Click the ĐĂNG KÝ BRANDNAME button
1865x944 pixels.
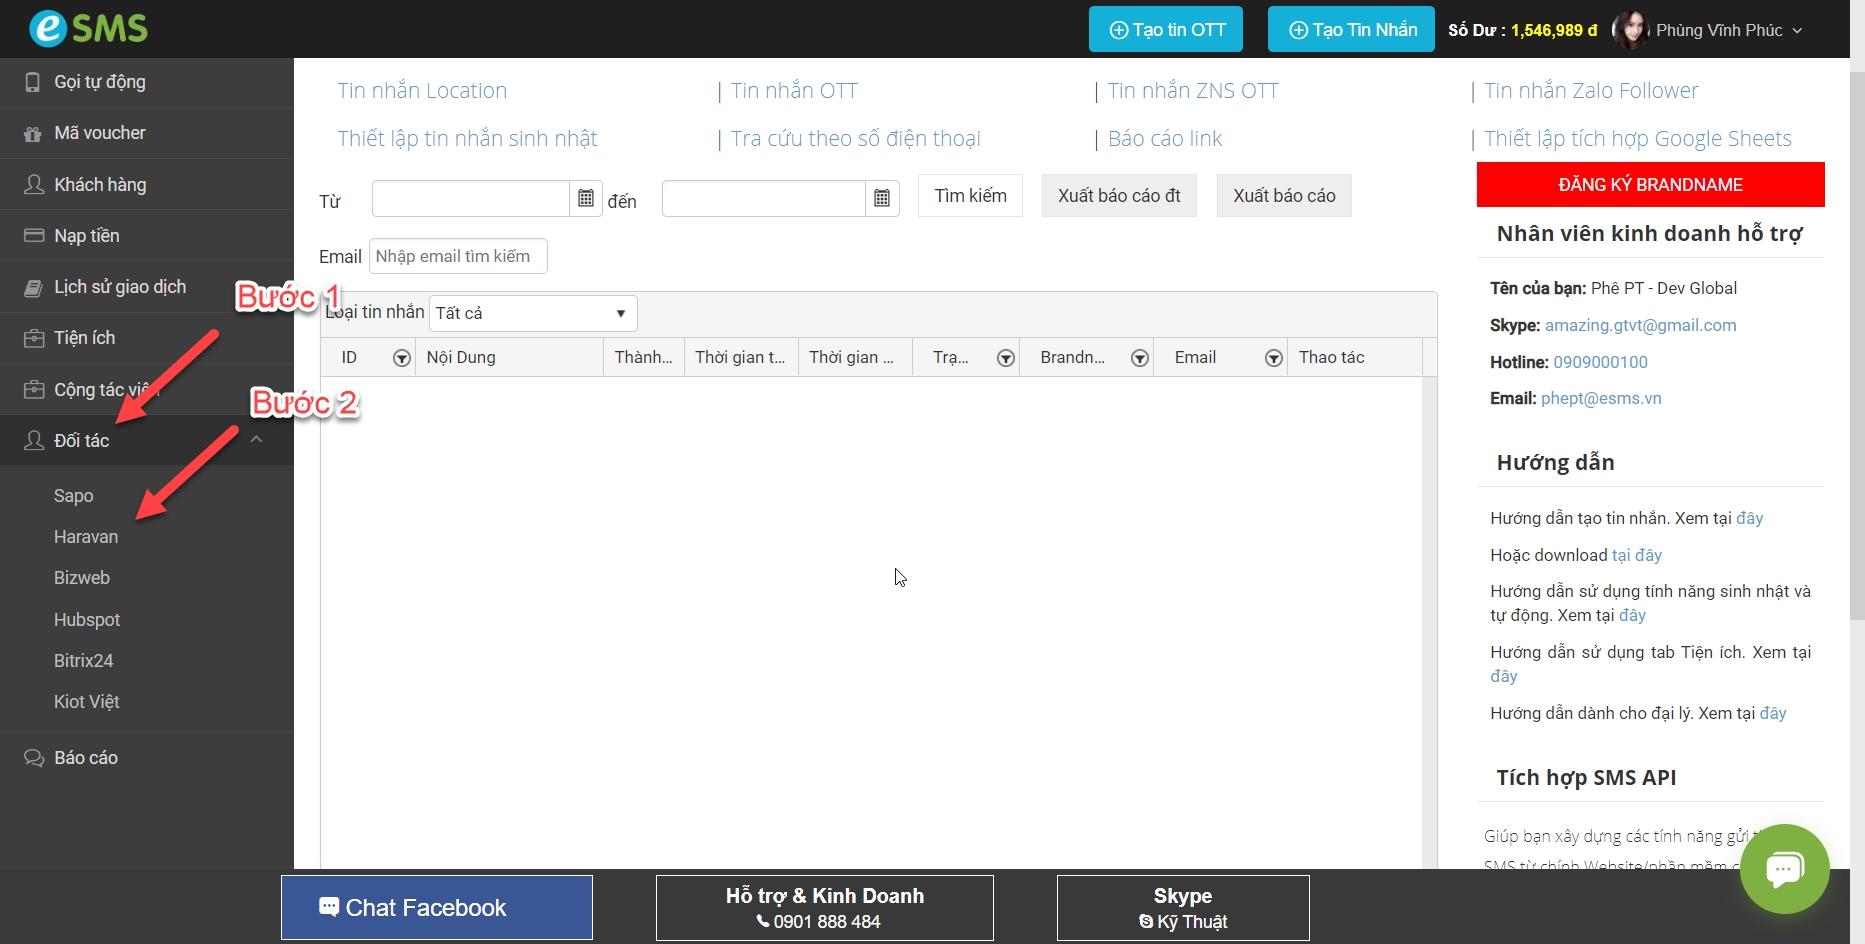coord(1650,185)
